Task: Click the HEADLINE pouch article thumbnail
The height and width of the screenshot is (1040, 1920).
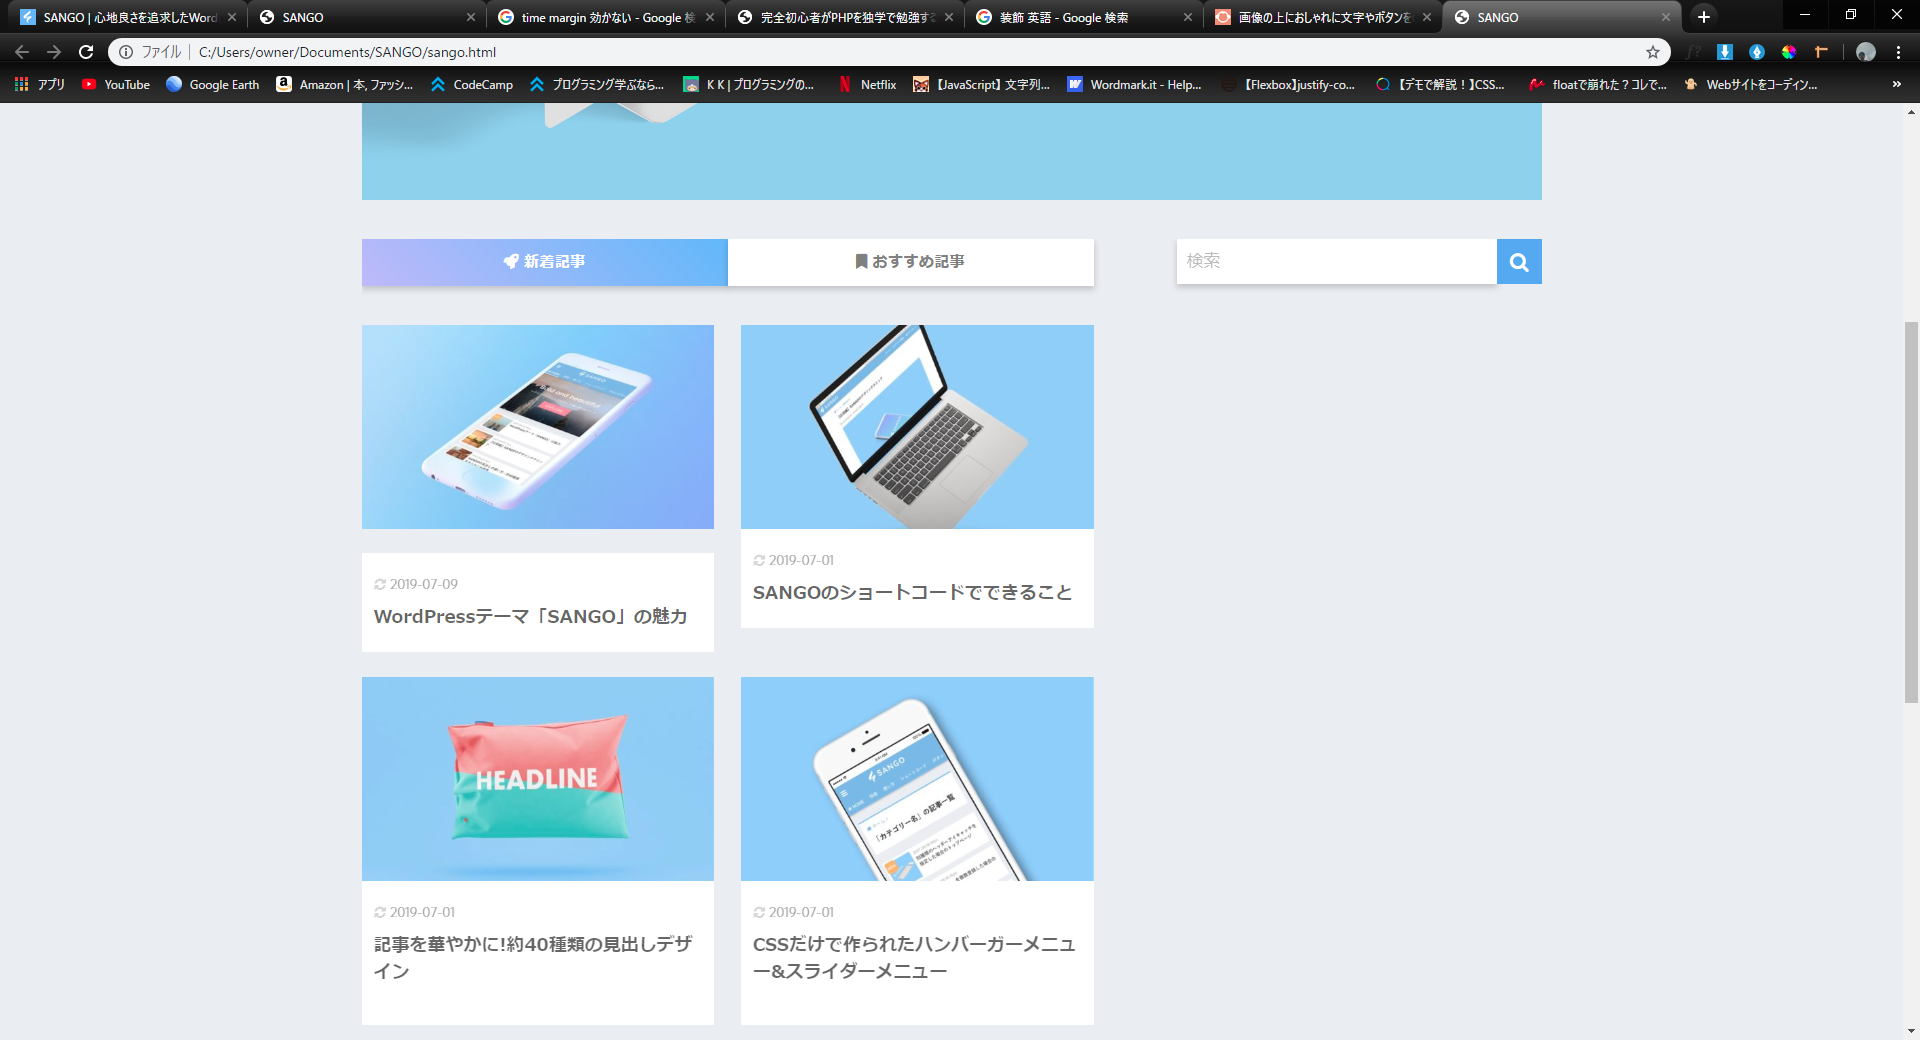Action: click(537, 778)
